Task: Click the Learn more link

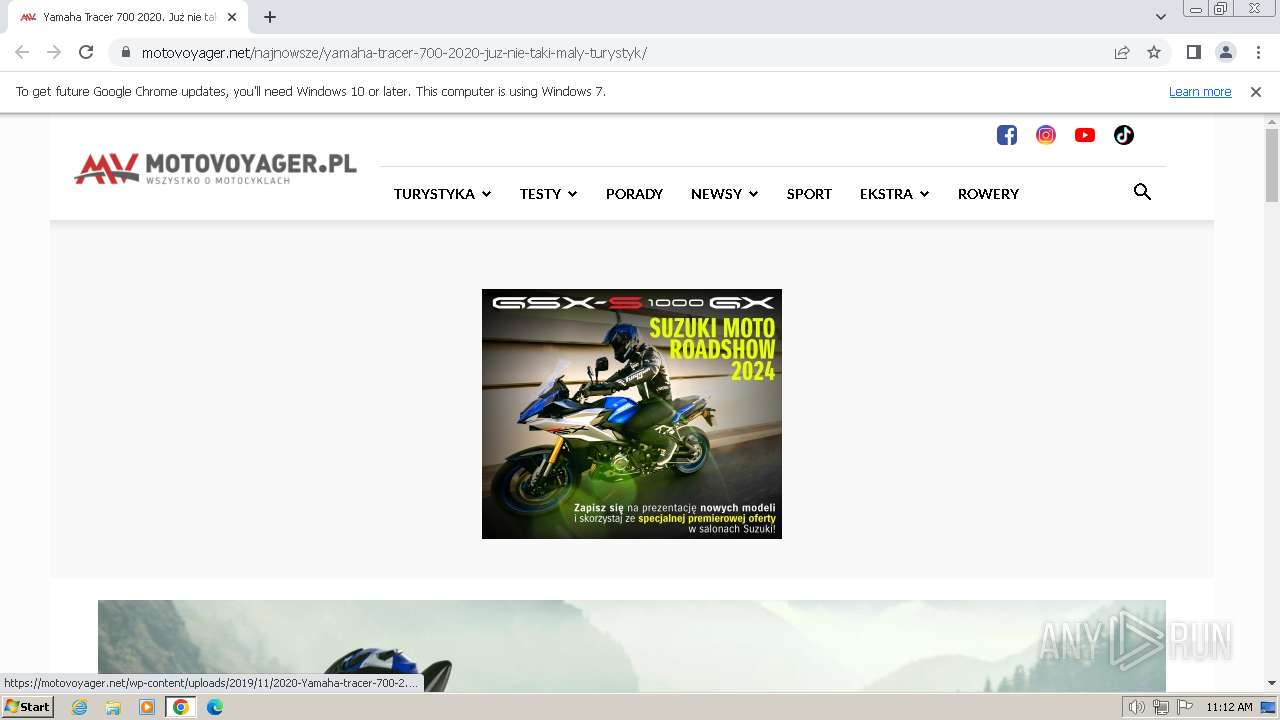Action: click(x=1200, y=91)
